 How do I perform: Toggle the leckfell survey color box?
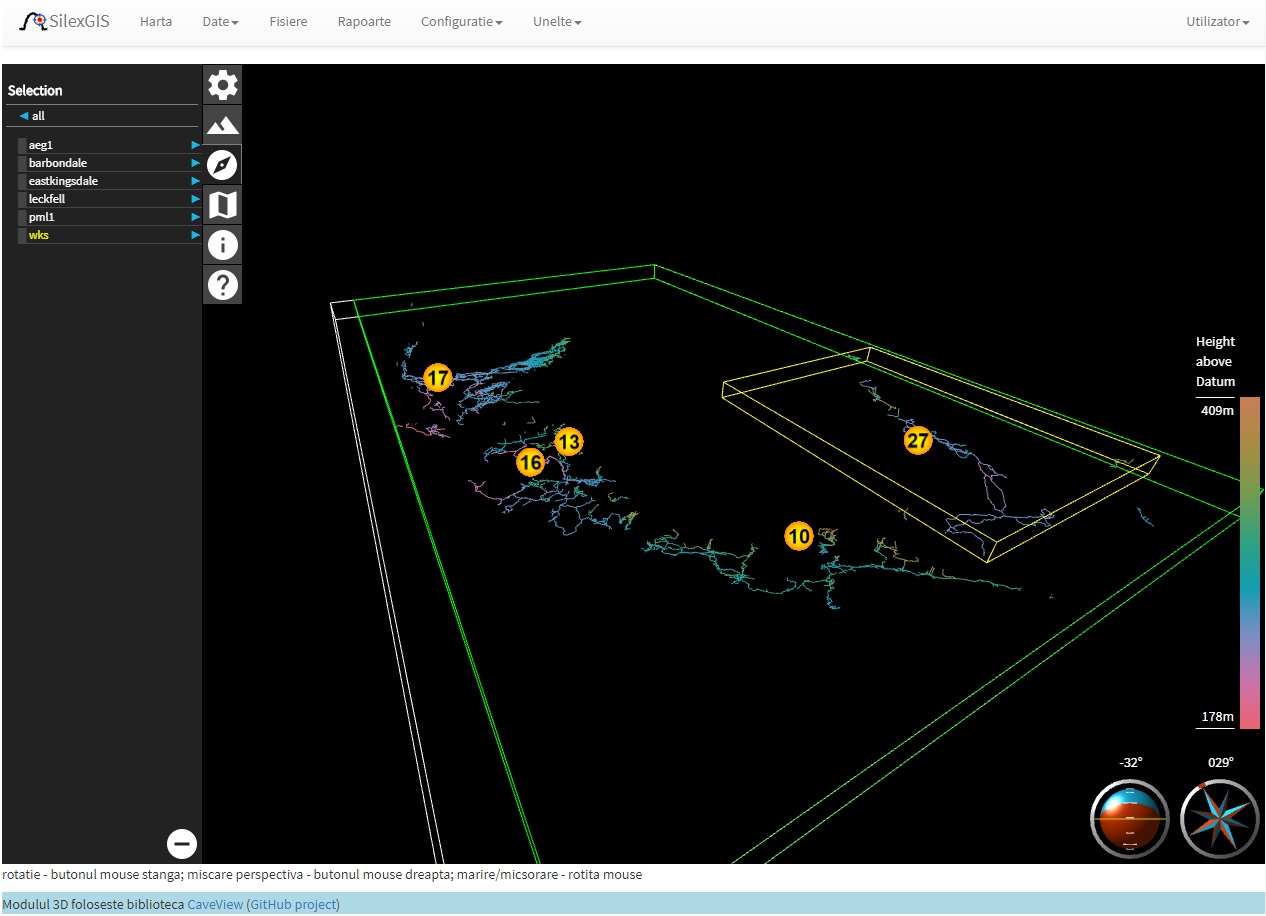coord(22,199)
